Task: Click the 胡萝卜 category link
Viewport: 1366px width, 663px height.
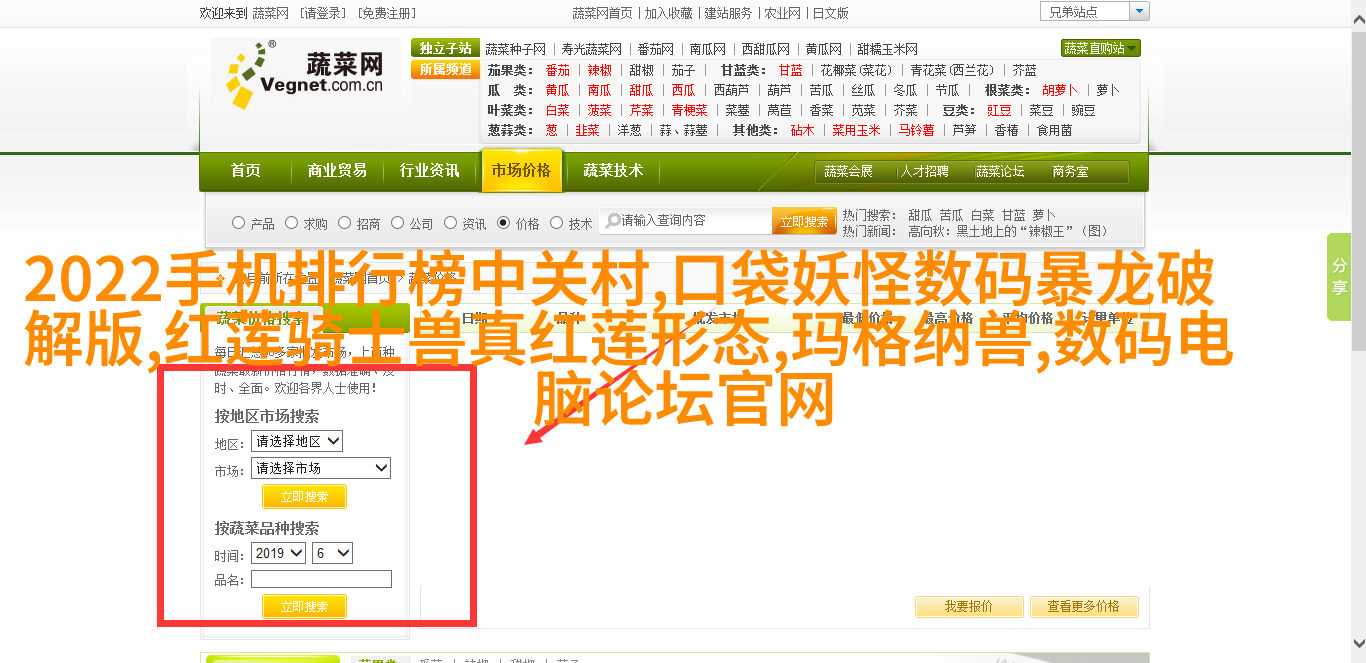Action: (1060, 90)
